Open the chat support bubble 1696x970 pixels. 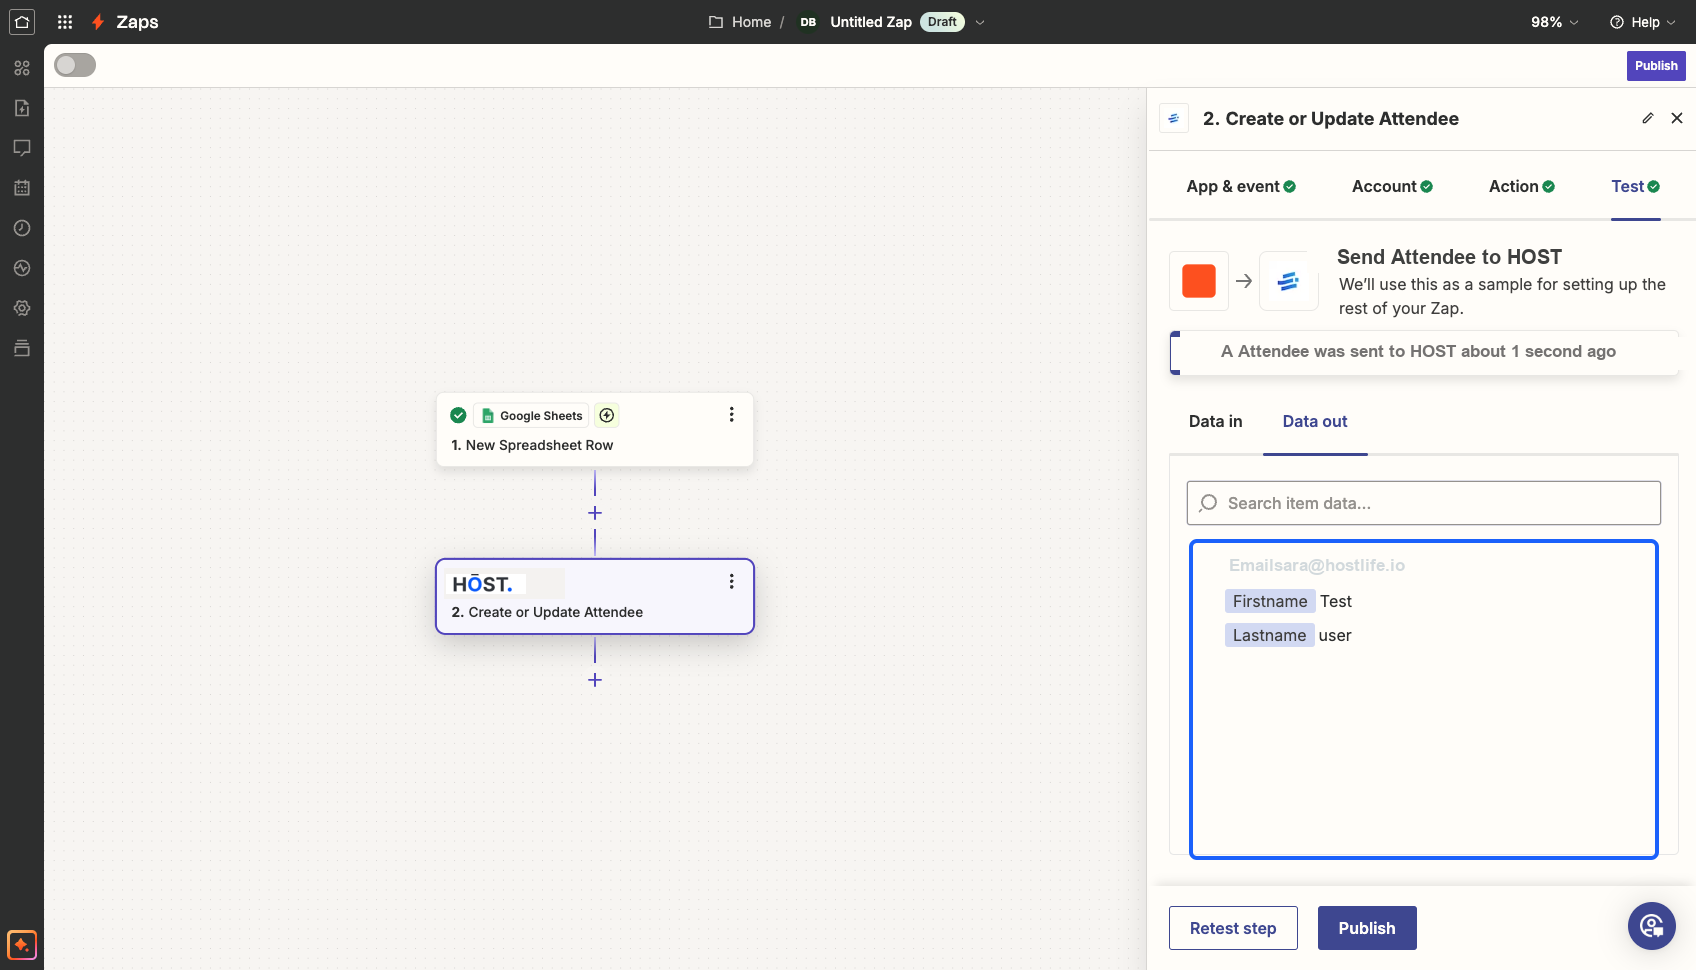pos(1652,926)
